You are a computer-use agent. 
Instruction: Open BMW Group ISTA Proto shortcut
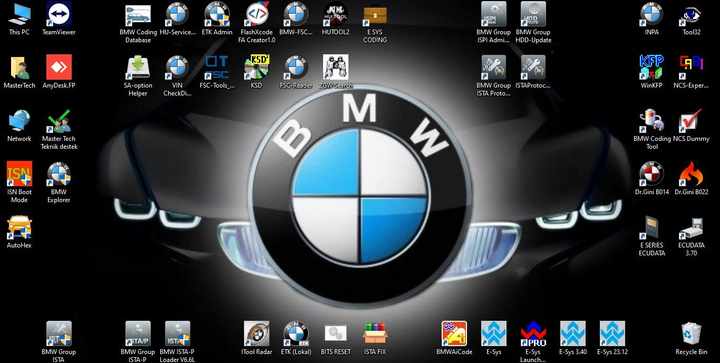click(x=494, y=76)
